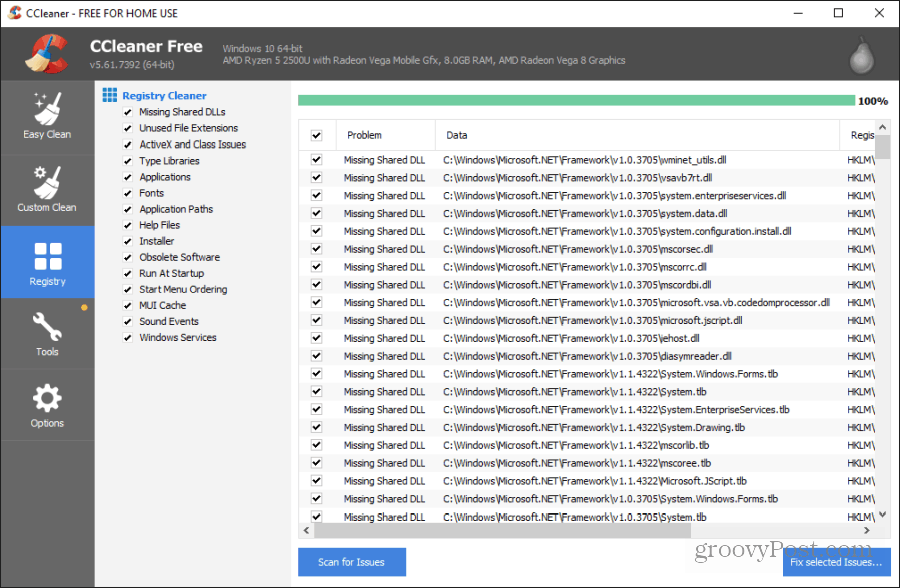
Task: Select system.configuration.install.dll data cell
Action: click(x=617, y=231)
